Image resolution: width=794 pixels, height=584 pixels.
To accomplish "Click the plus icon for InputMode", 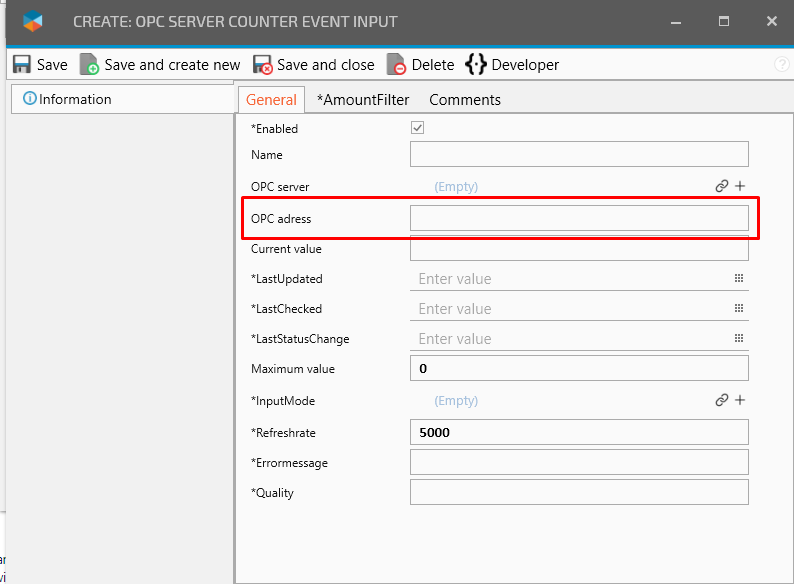I will 740,400.
